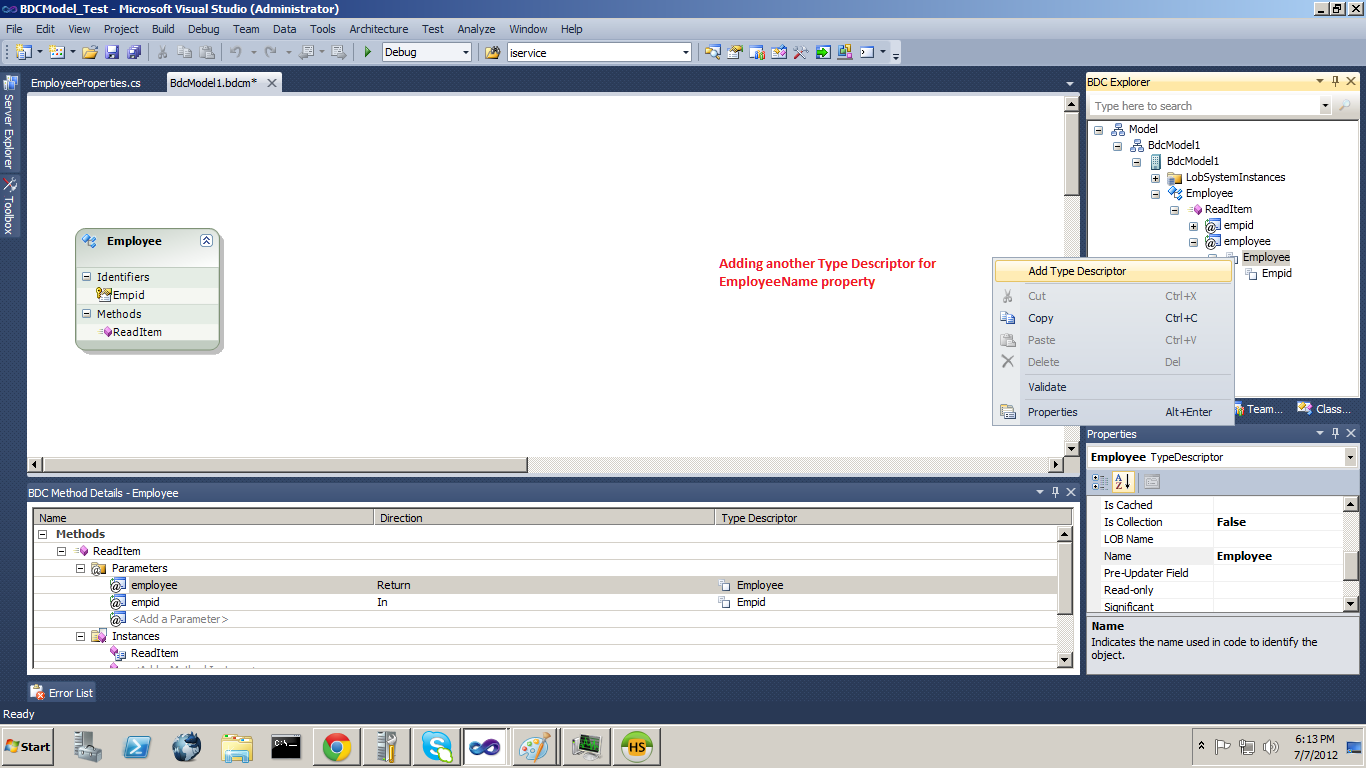
Task: Open the iservice find combo box
Action: [685, 52]
